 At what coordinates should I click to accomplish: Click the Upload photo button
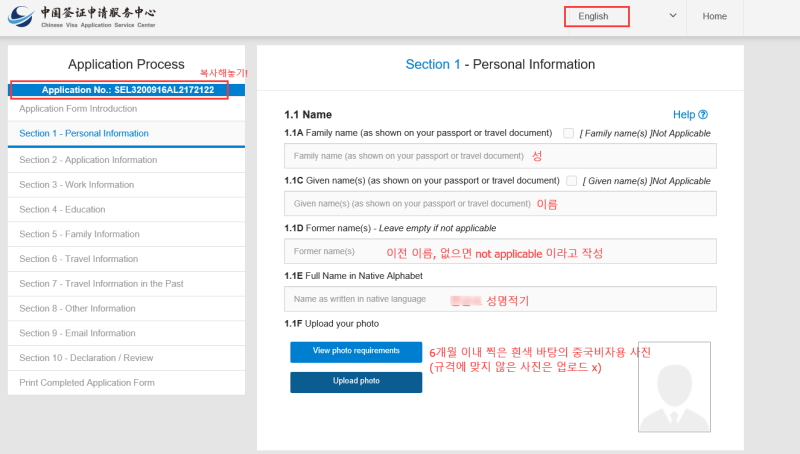pyautogui.click(x=356, y=382)
